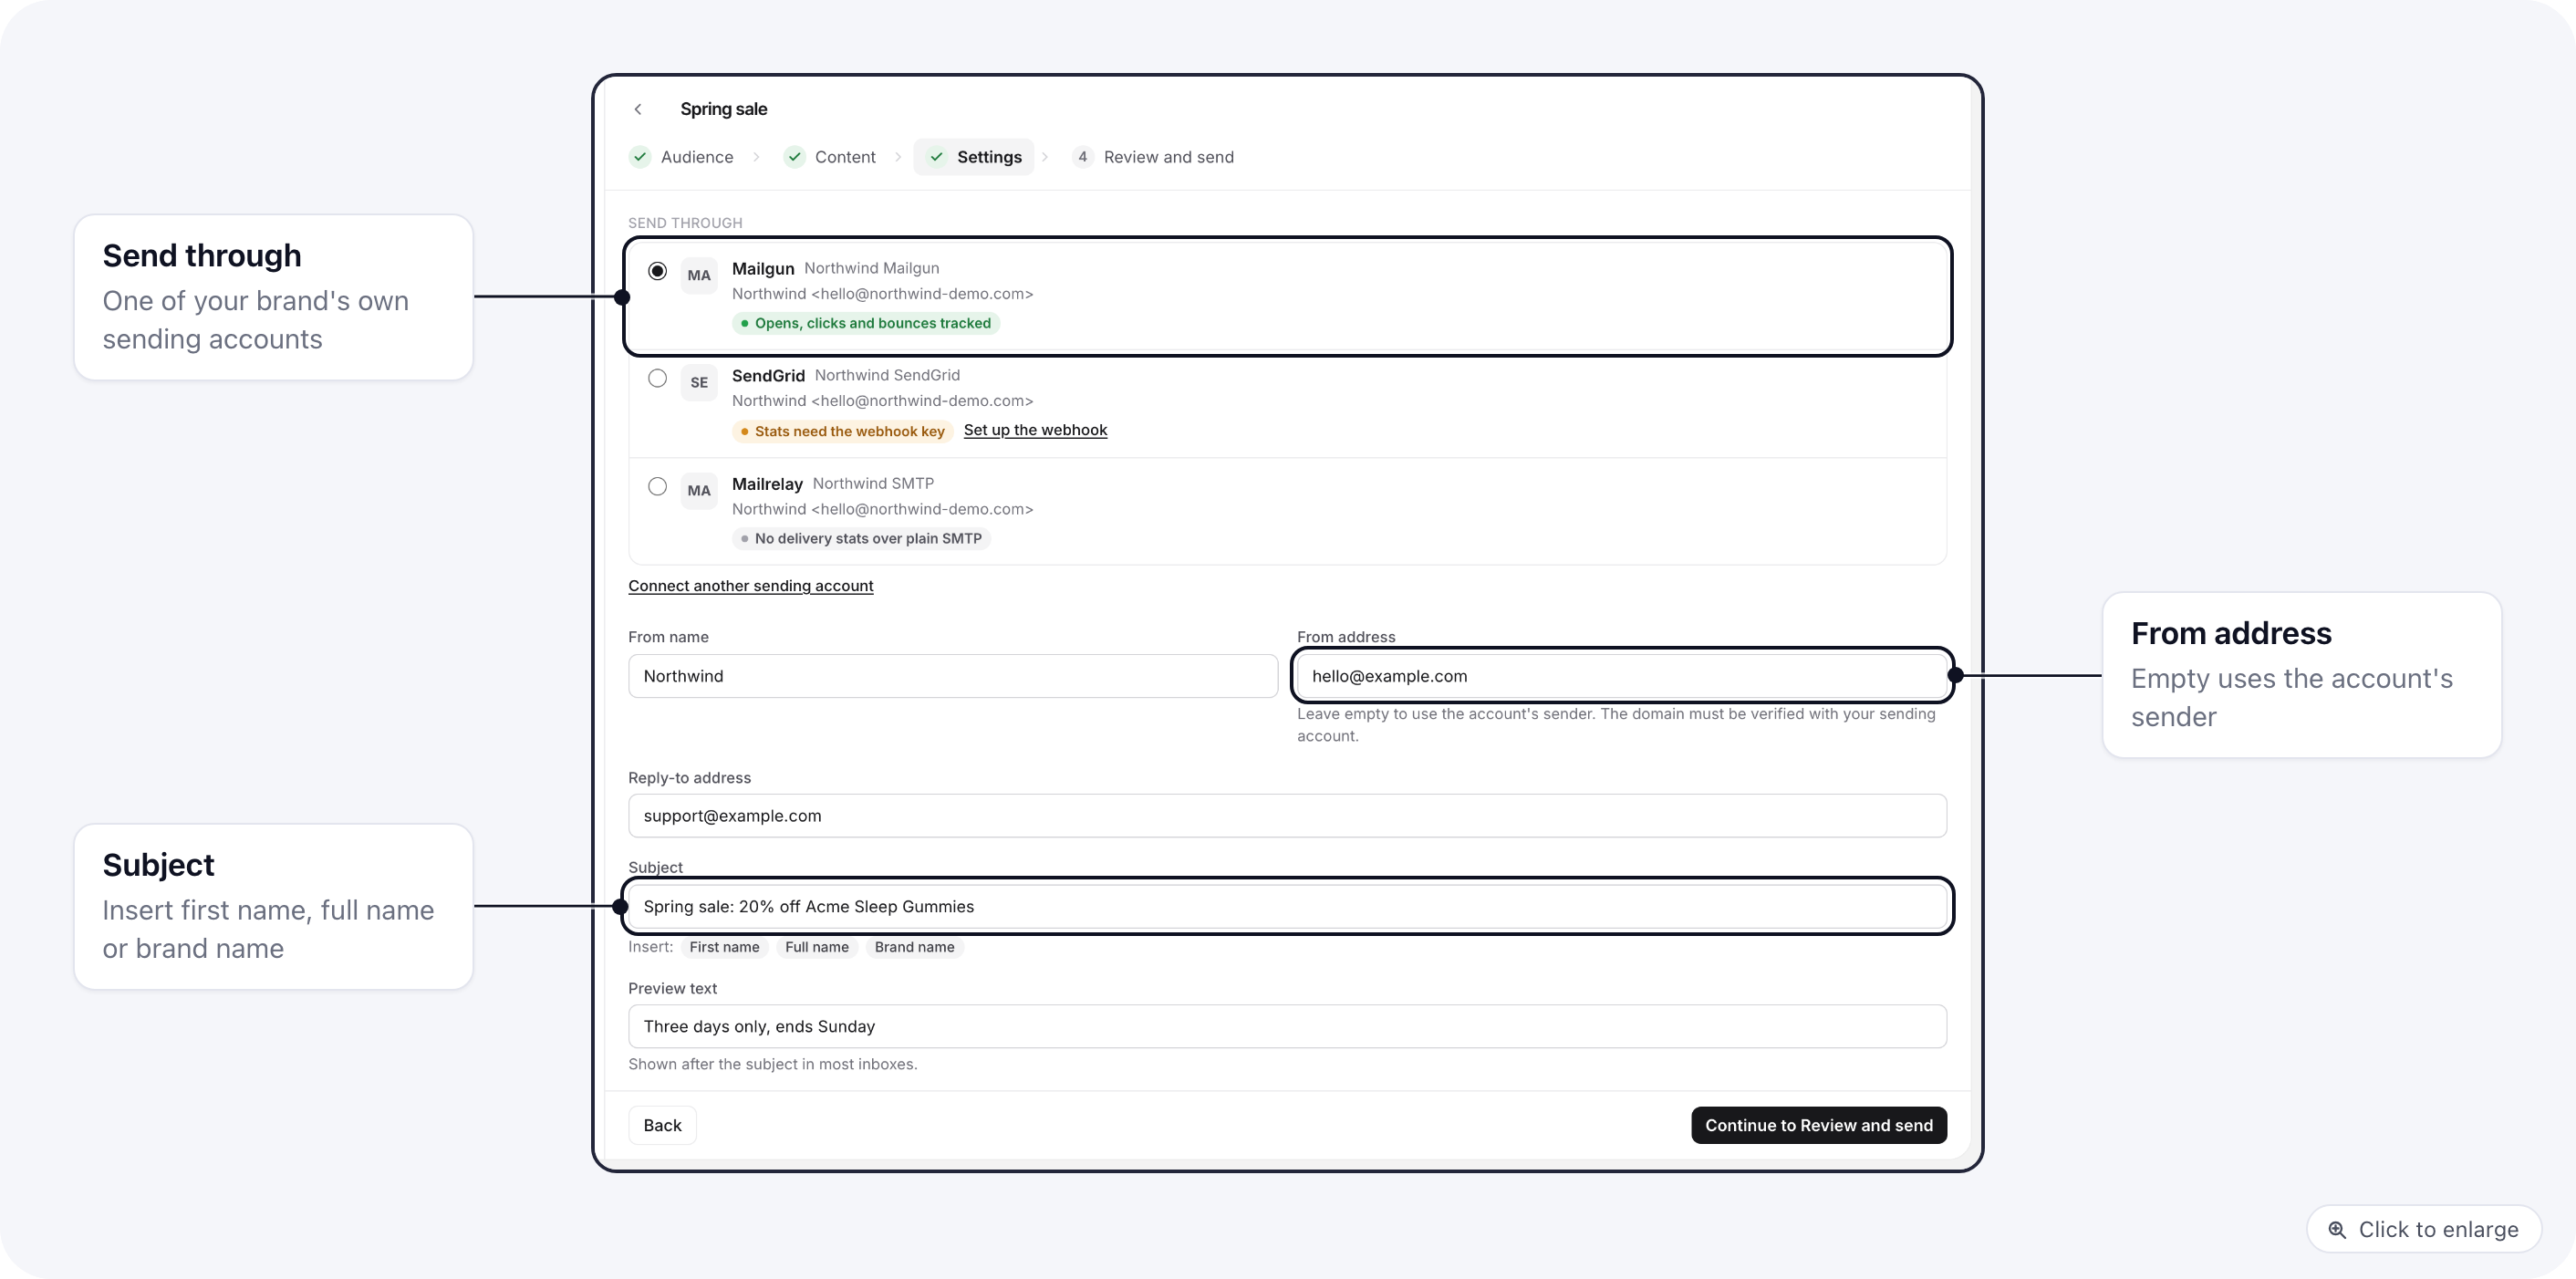This screenshot has width=2576, height=1279.
Task: Click the green check icon beside Audience
Action: (x=640, y=157)
